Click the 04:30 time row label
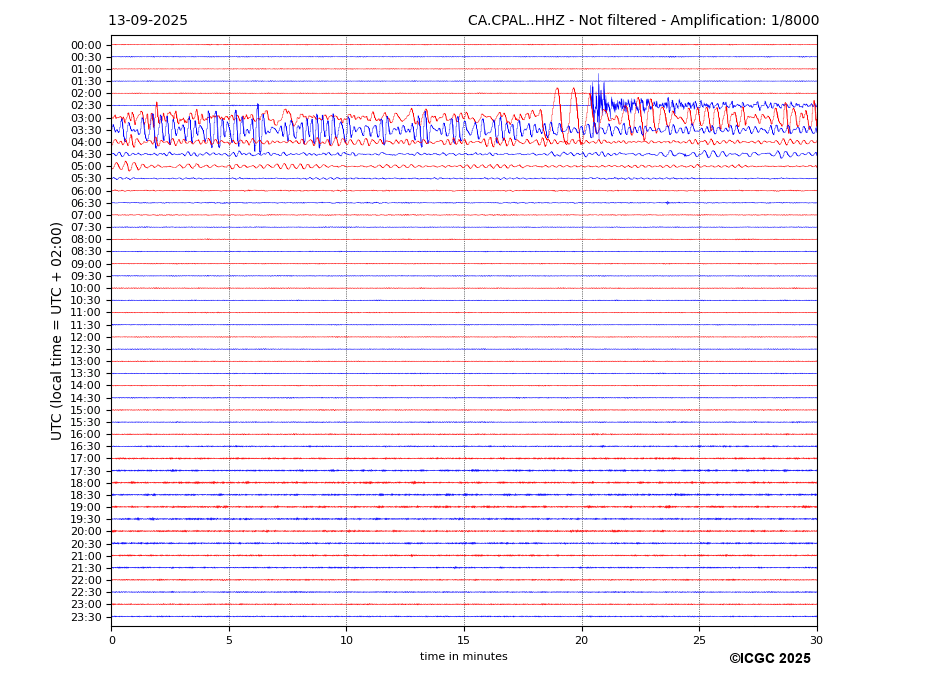The width and height of the screenshot is (927, 696). click(x=86, y=154)
